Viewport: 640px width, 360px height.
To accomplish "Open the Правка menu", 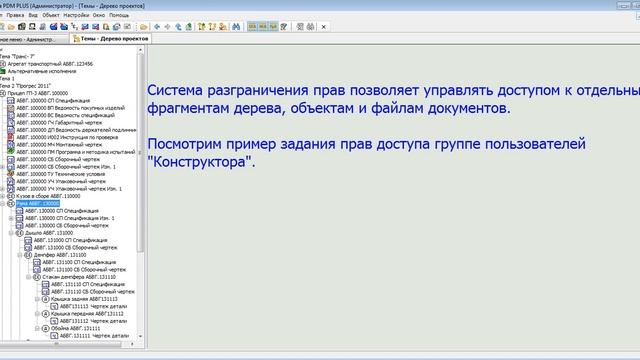I will (15, 15).
